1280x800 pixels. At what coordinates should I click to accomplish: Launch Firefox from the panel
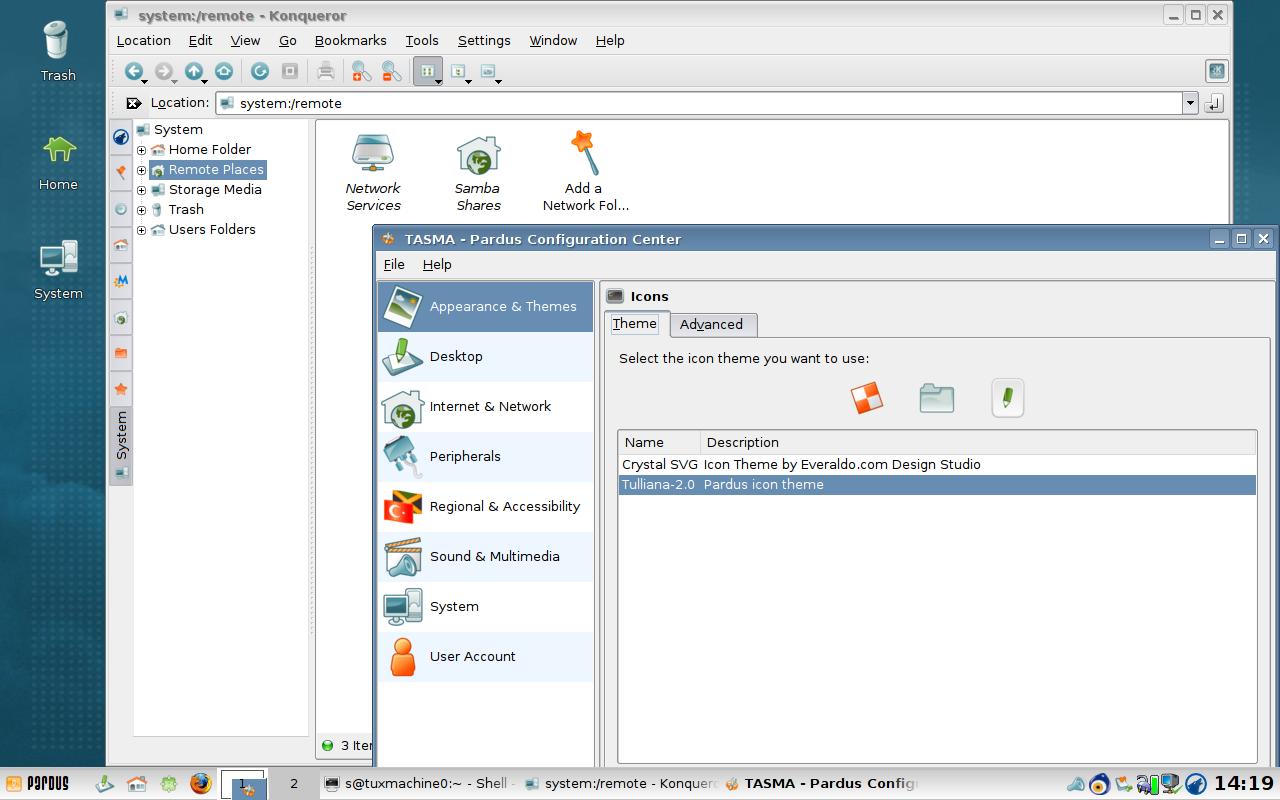(x=201, y=783)
